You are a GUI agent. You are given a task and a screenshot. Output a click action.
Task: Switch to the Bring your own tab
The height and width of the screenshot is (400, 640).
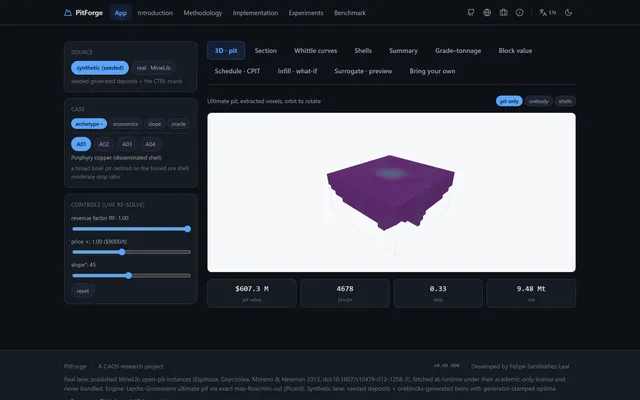pyautogui.click(x=432, y=71)
